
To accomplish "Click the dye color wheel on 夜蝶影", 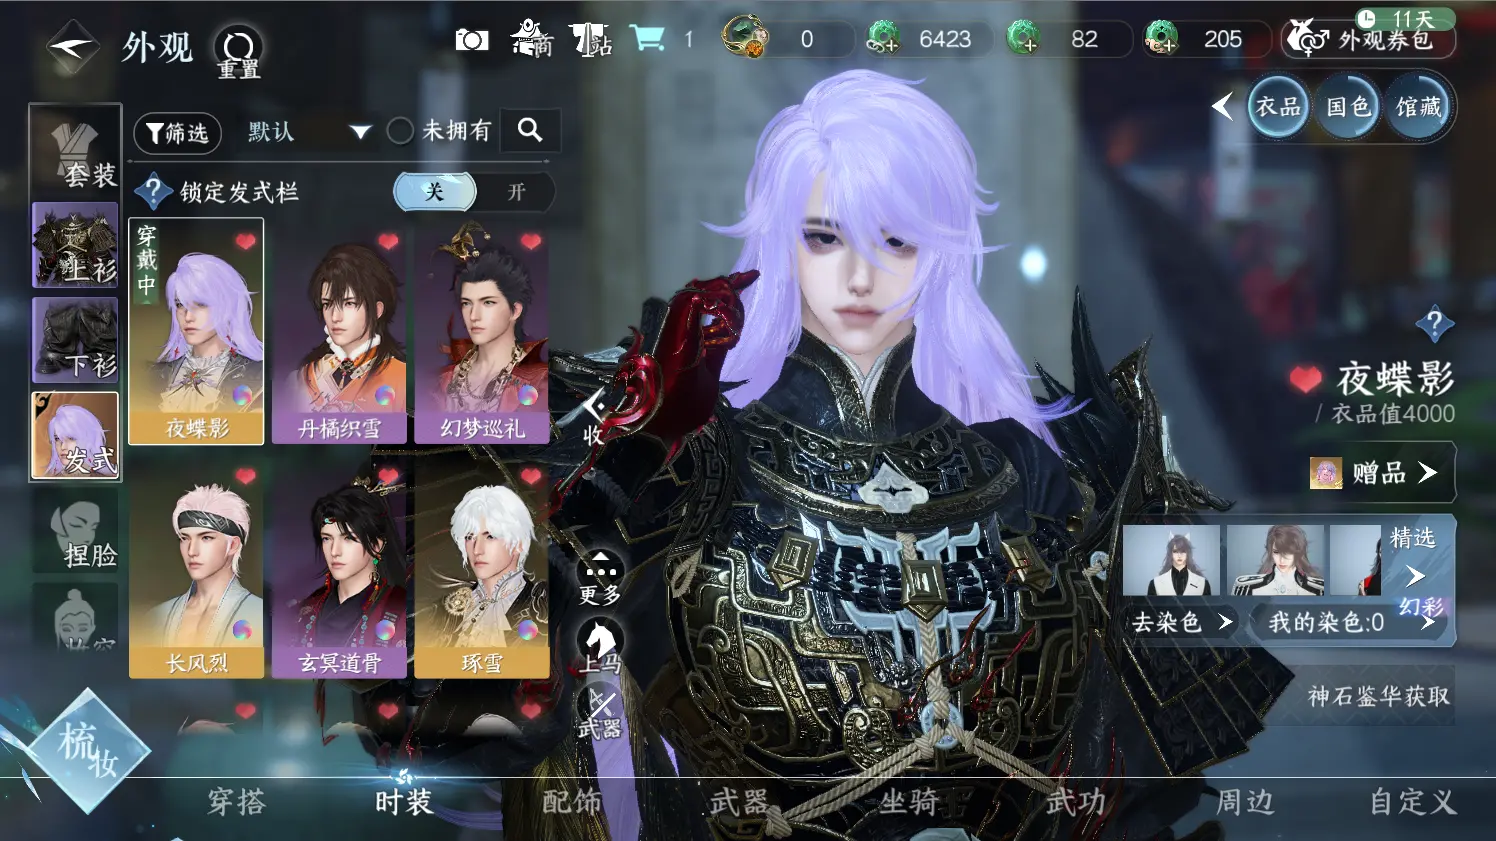I will tap(242, 395).
